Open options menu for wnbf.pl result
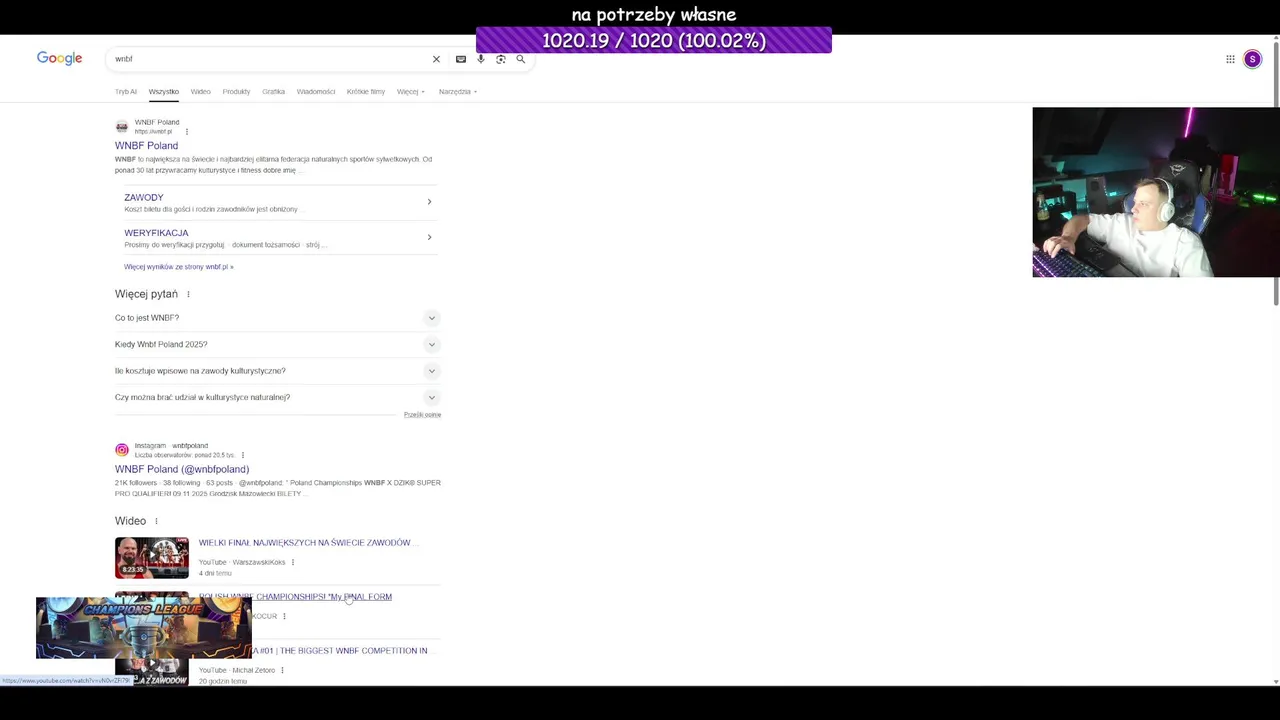Viewport: 1280px width, 720px height. click(x=186, y=131)
